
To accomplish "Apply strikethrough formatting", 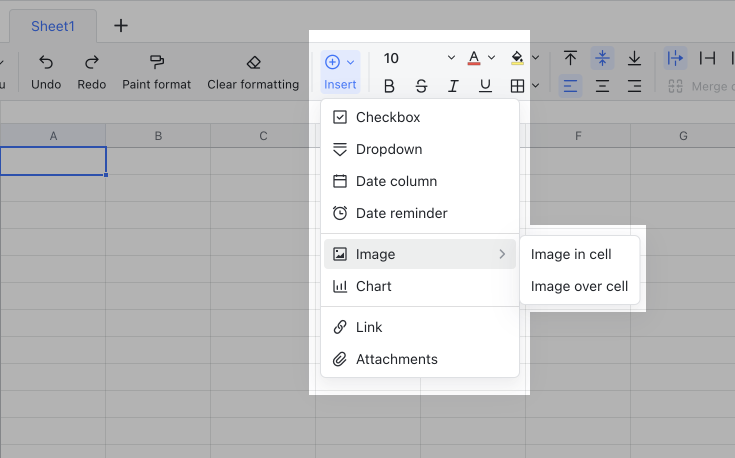I will [421, 86].
